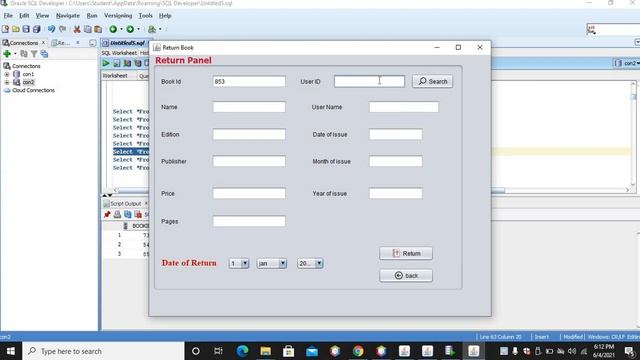Screen dimensions: 640x360
Task: Expand the con2 connection node
Action: coord(7,82)
